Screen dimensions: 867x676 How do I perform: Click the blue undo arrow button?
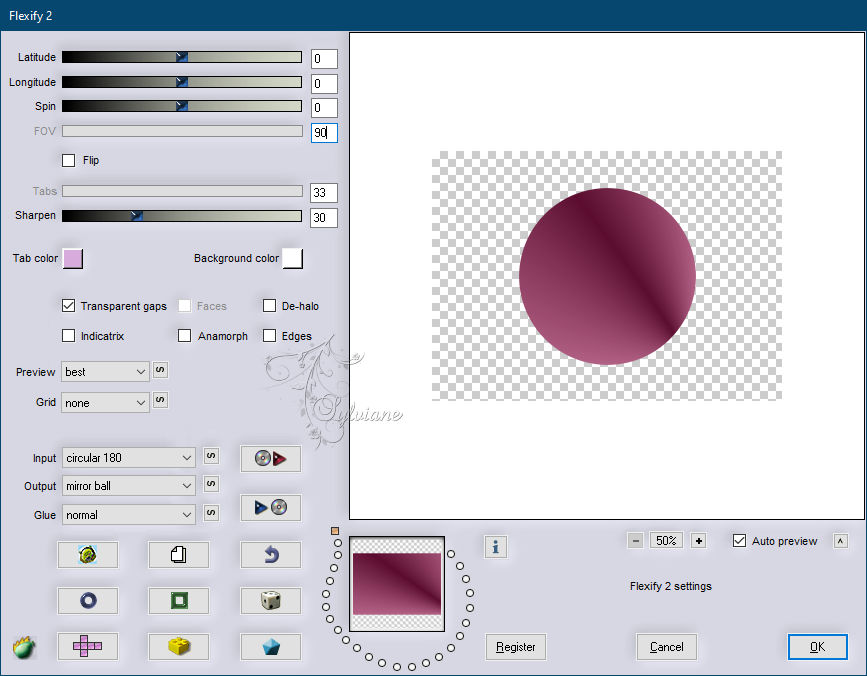pos(270,554)
